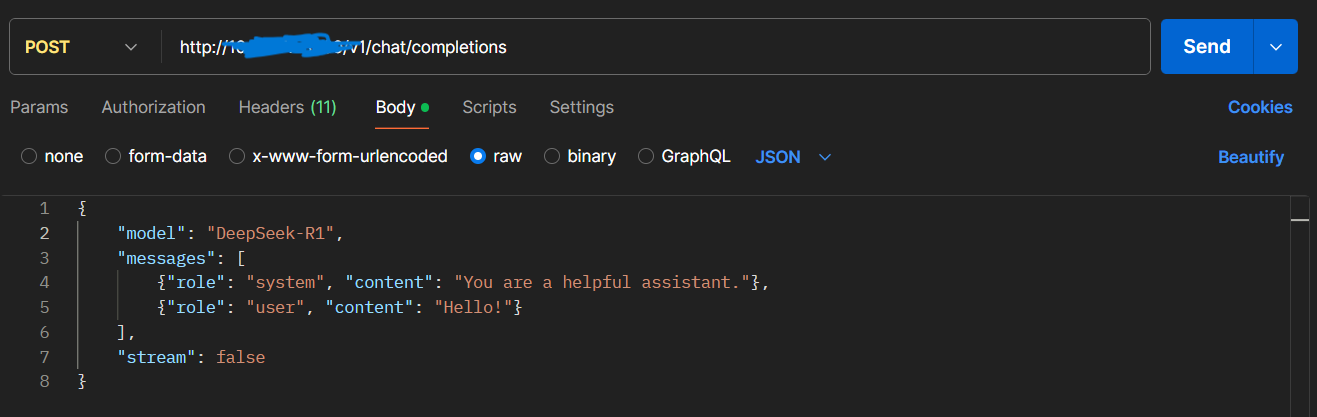Click the "model" key text

pyautogui.click(x=153, y=233)
